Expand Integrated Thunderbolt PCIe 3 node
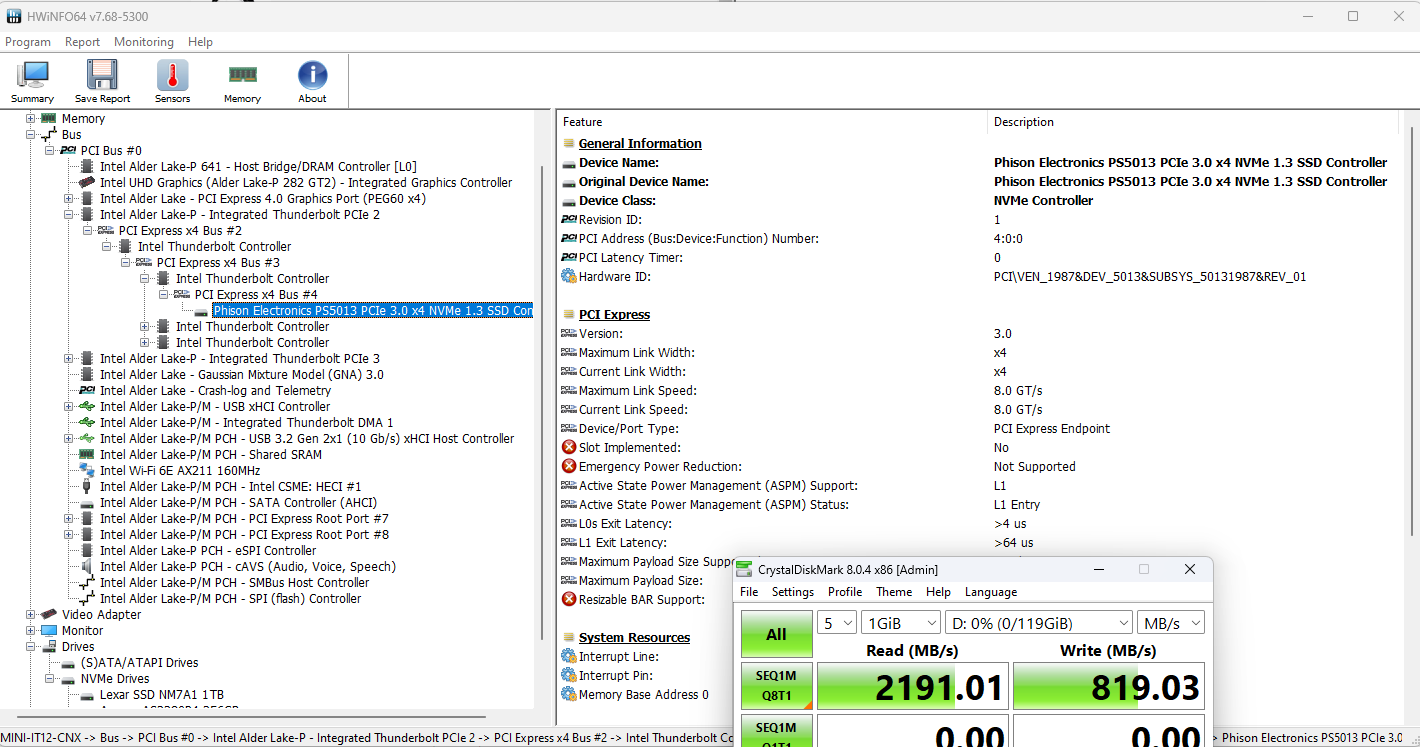This screenshot has width=1420, height=747. click(69, 359)
